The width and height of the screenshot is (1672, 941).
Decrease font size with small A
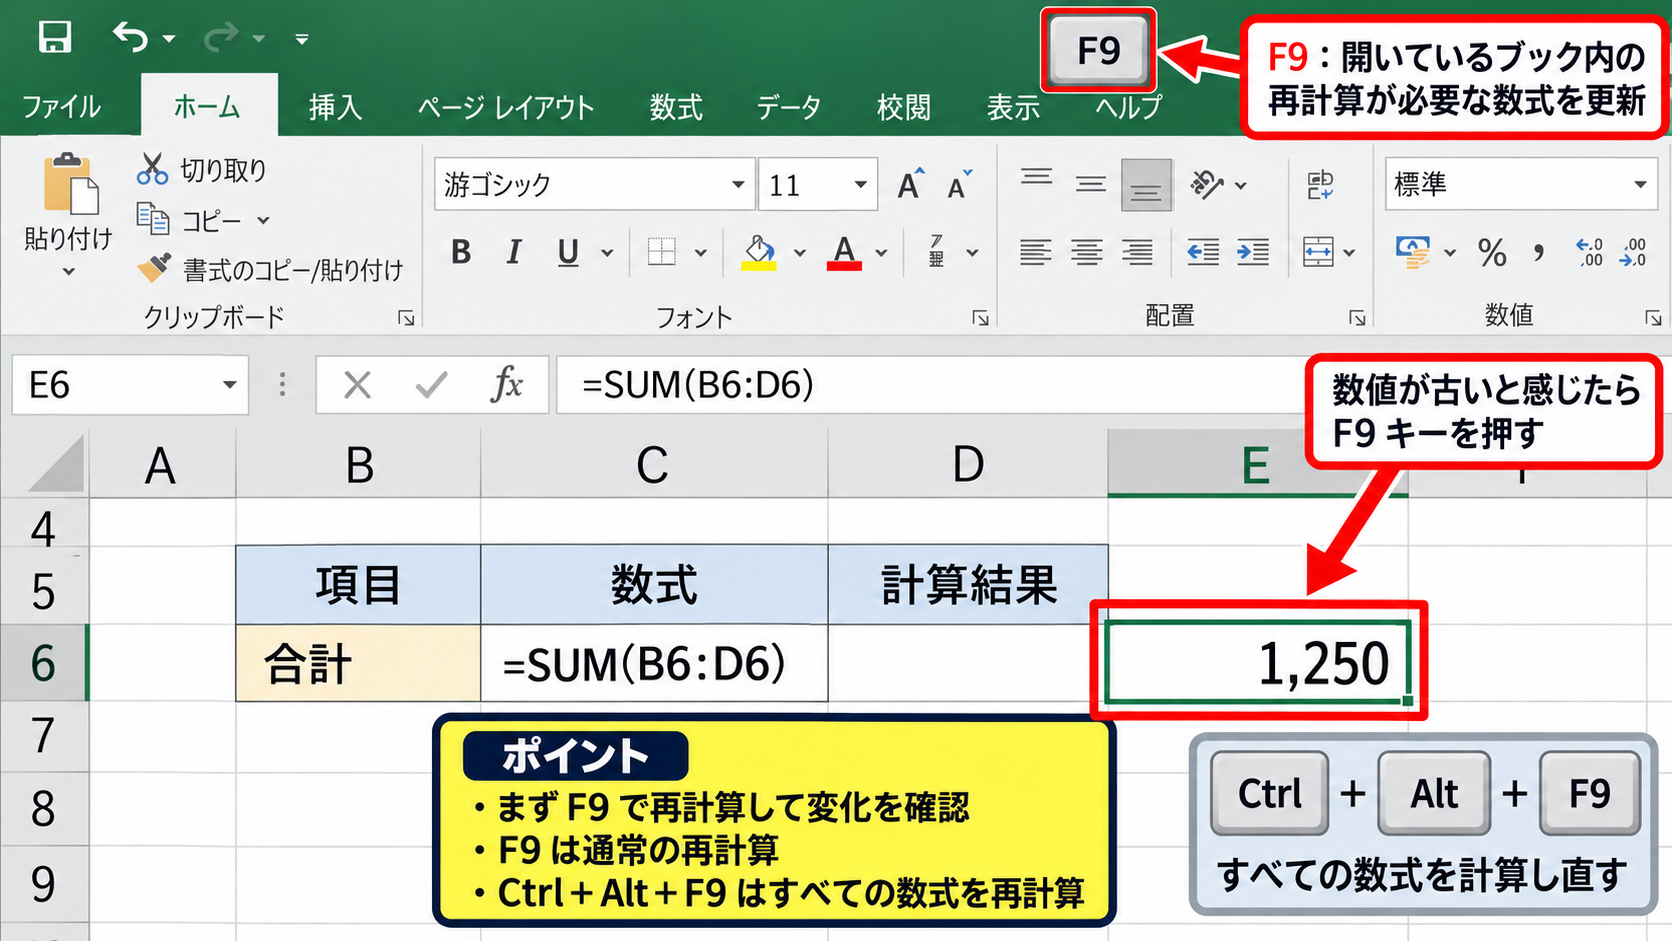[x=959, y=185]
